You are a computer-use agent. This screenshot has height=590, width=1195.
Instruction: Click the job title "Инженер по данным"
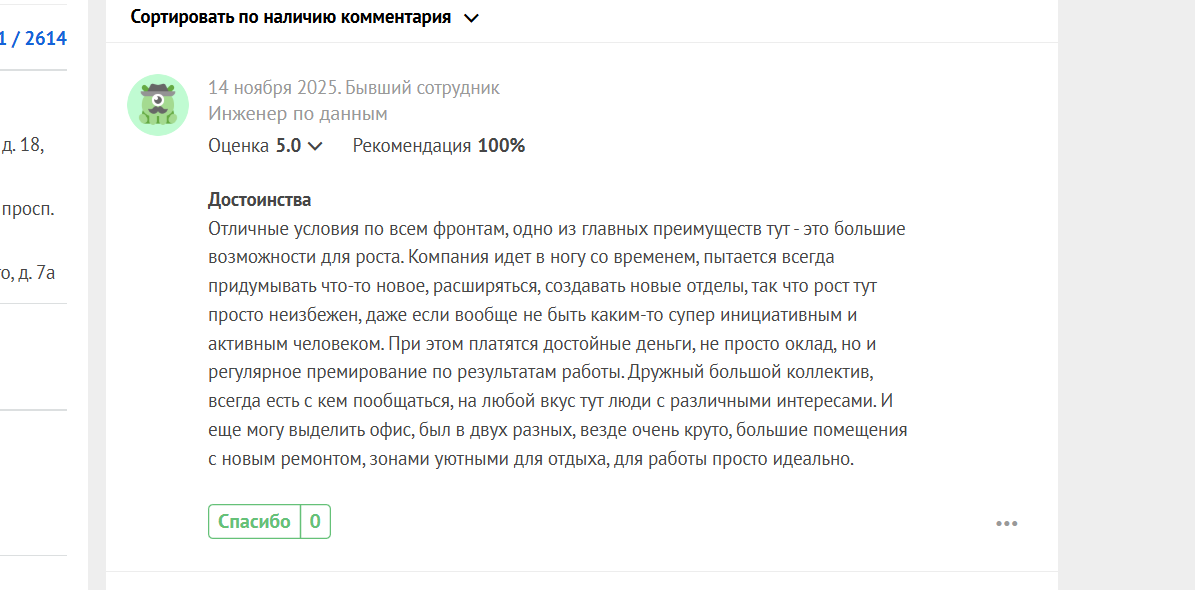(x=297, y=114)
